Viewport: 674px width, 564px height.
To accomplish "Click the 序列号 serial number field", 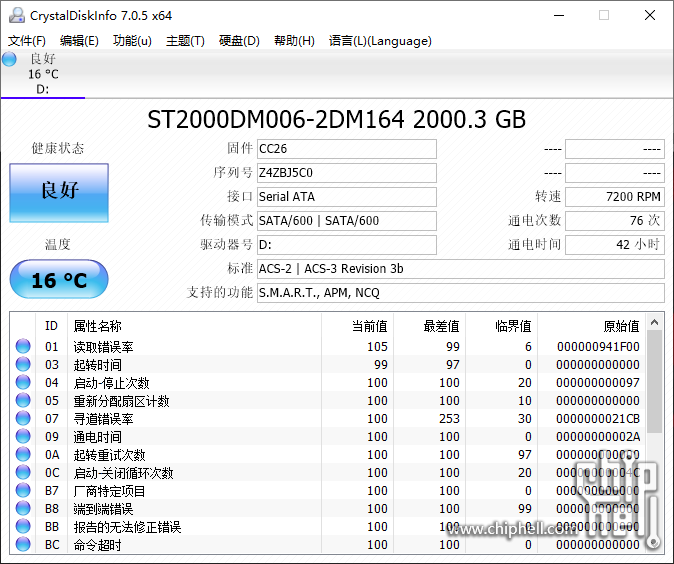I will [346, 173].
